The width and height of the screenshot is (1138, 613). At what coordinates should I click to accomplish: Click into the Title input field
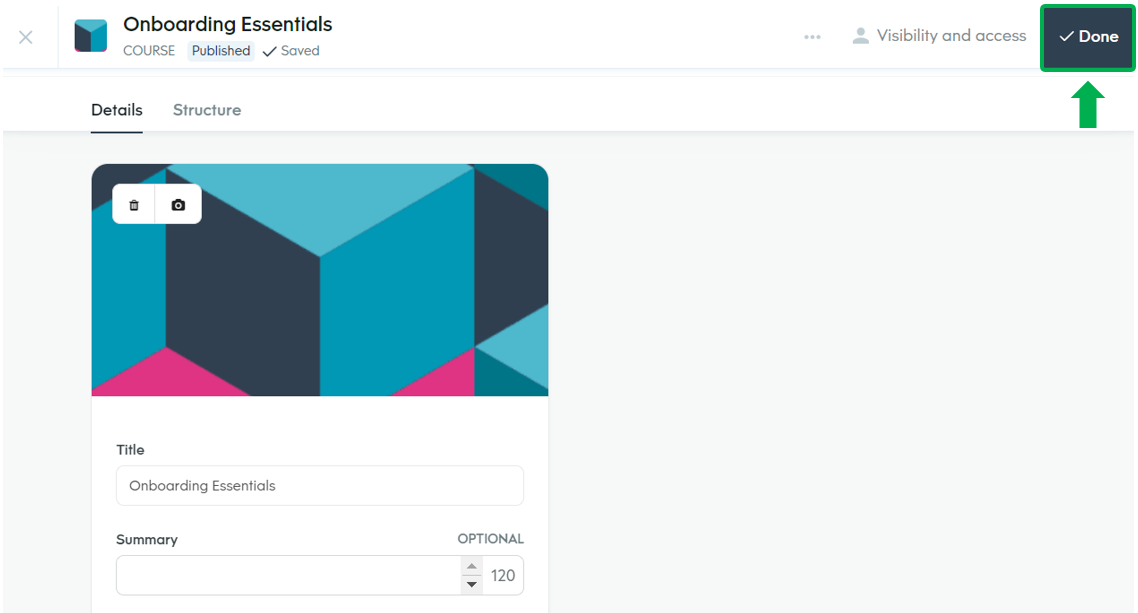coord(320,486)
